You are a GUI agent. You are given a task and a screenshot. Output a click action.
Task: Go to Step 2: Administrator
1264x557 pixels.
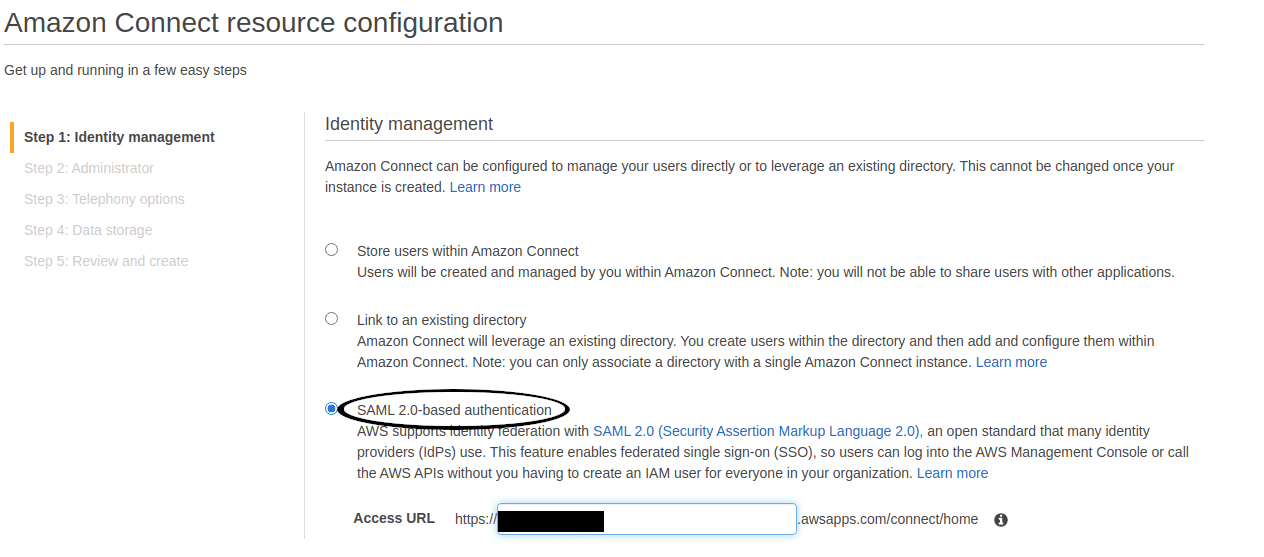coord(89,168)
